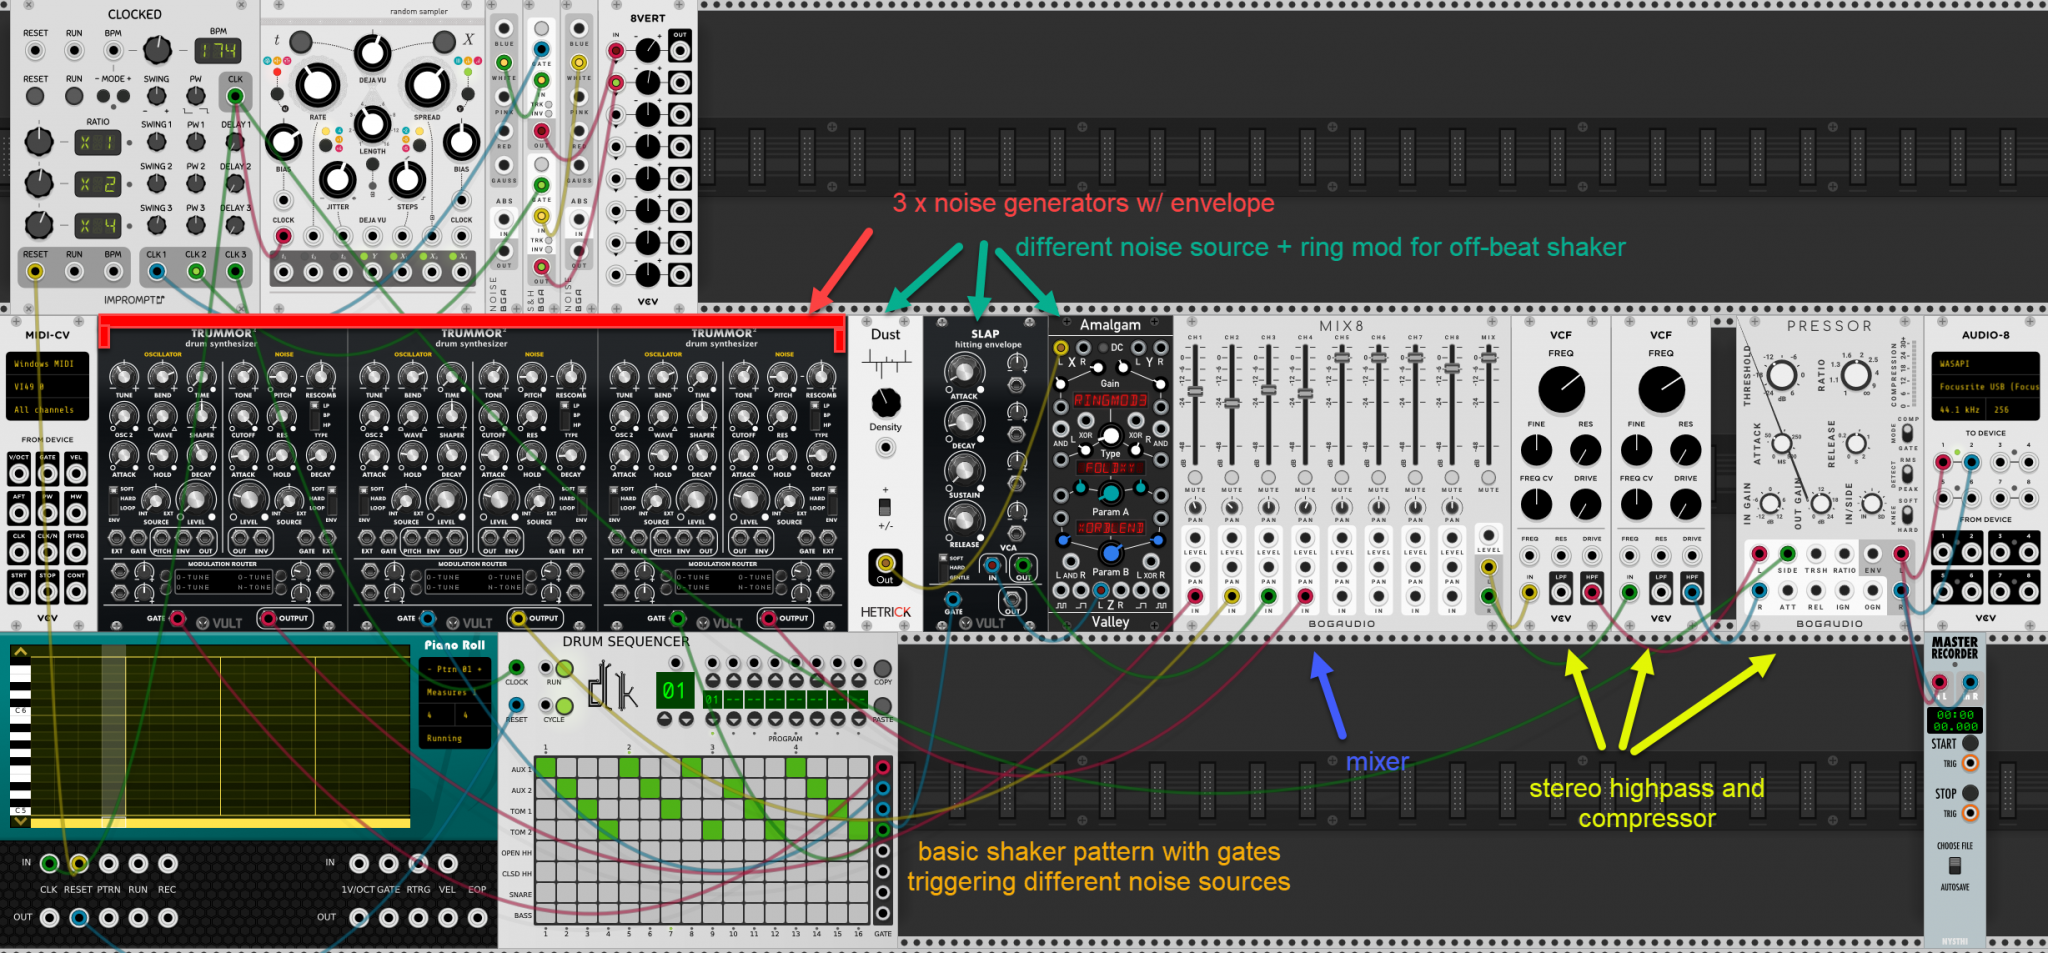Viewport: 2048px width, 953px height.
Task: Click the CLK output jack on Clocked
Action: point(235,96)
